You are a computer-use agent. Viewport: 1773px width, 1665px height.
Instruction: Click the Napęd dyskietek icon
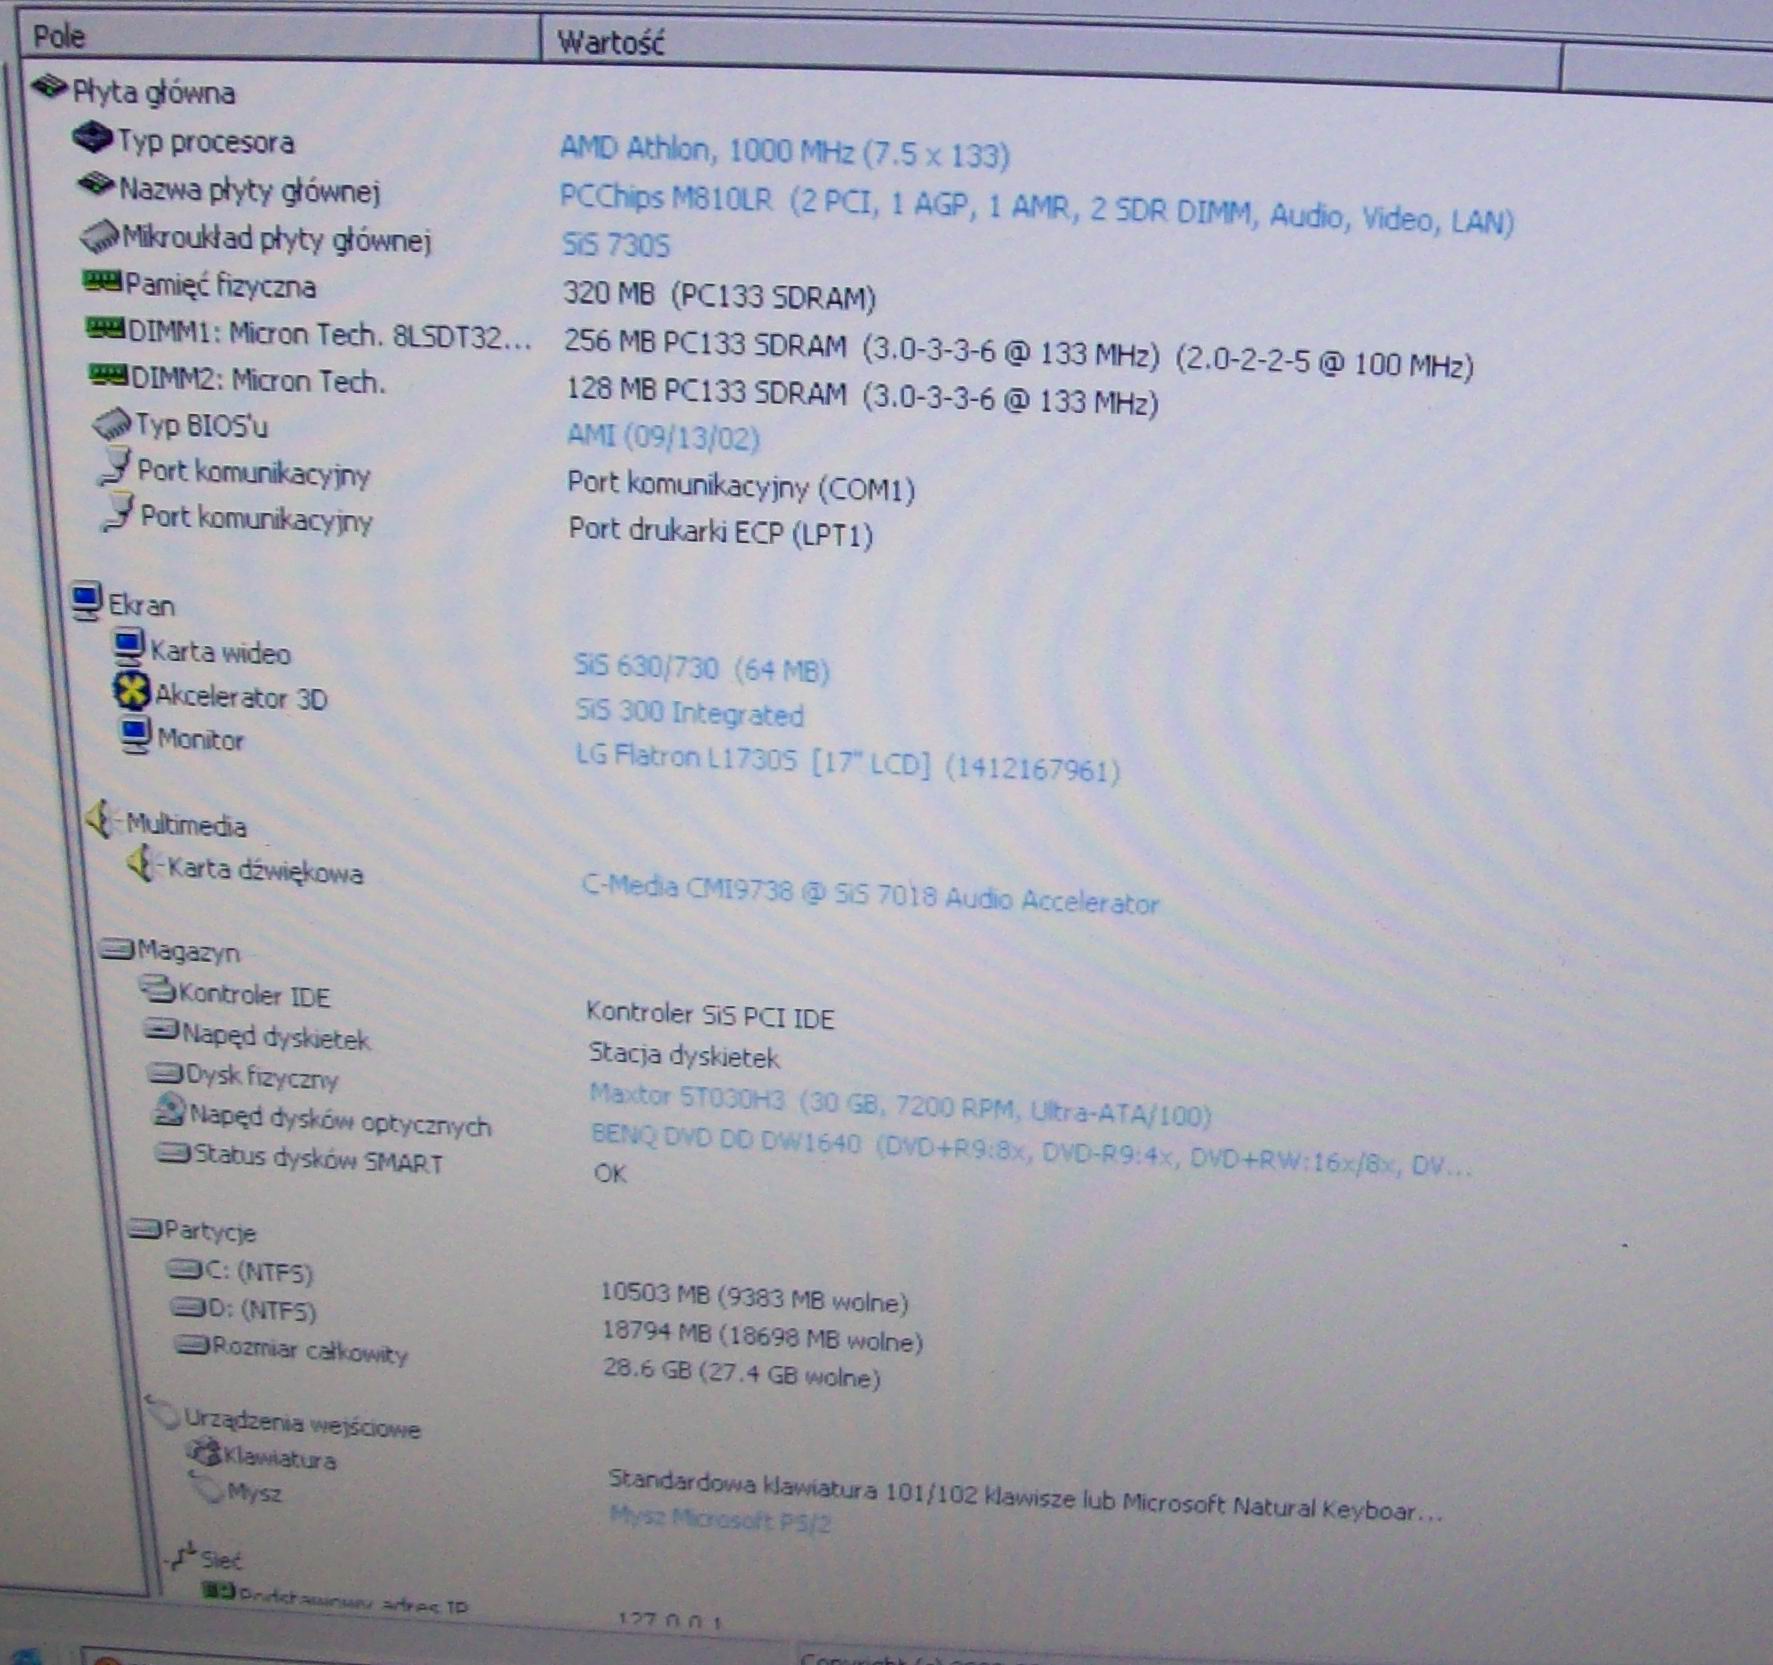point(161,1029)
